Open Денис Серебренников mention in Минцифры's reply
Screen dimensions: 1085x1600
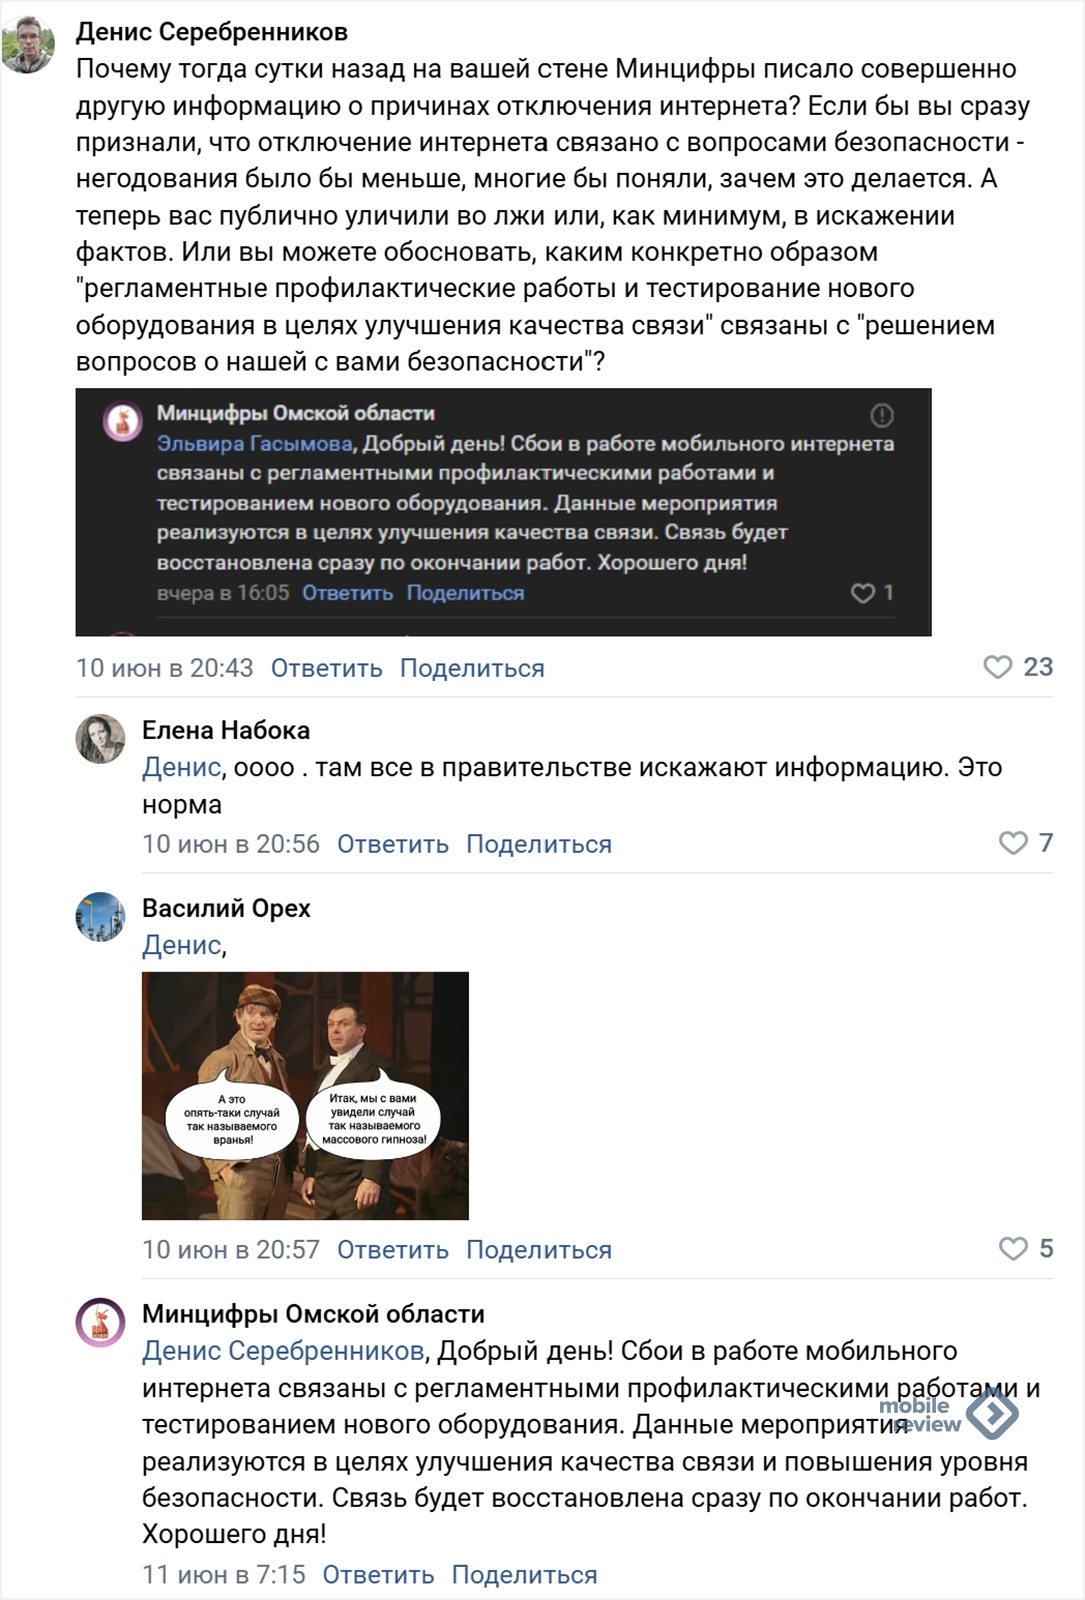[x=284, y=1351]
